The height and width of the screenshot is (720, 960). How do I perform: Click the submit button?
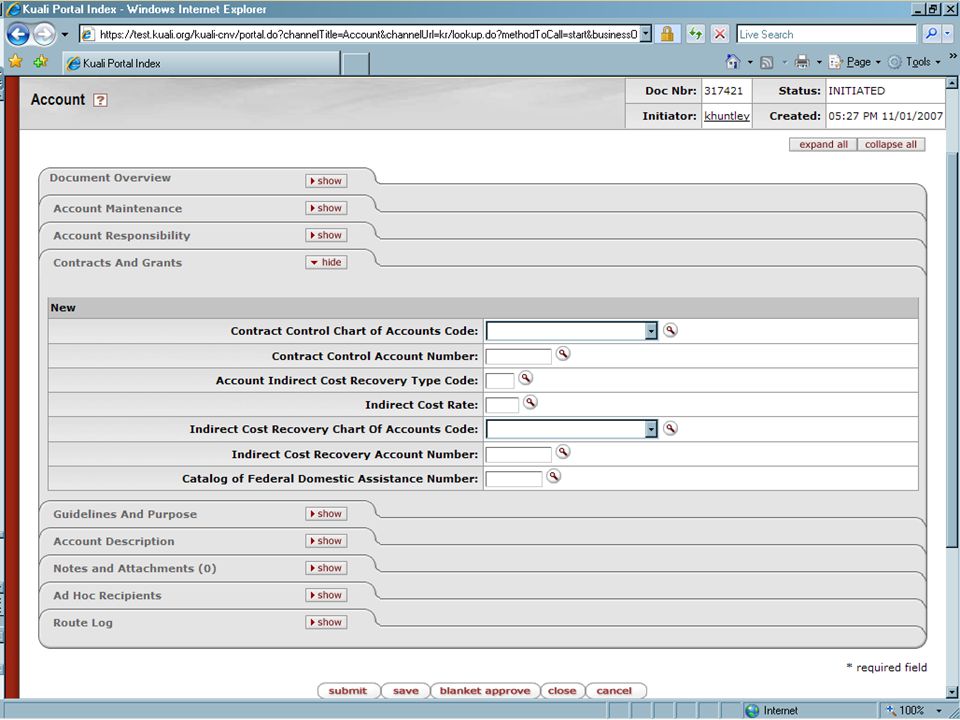(x=348, y=691)
